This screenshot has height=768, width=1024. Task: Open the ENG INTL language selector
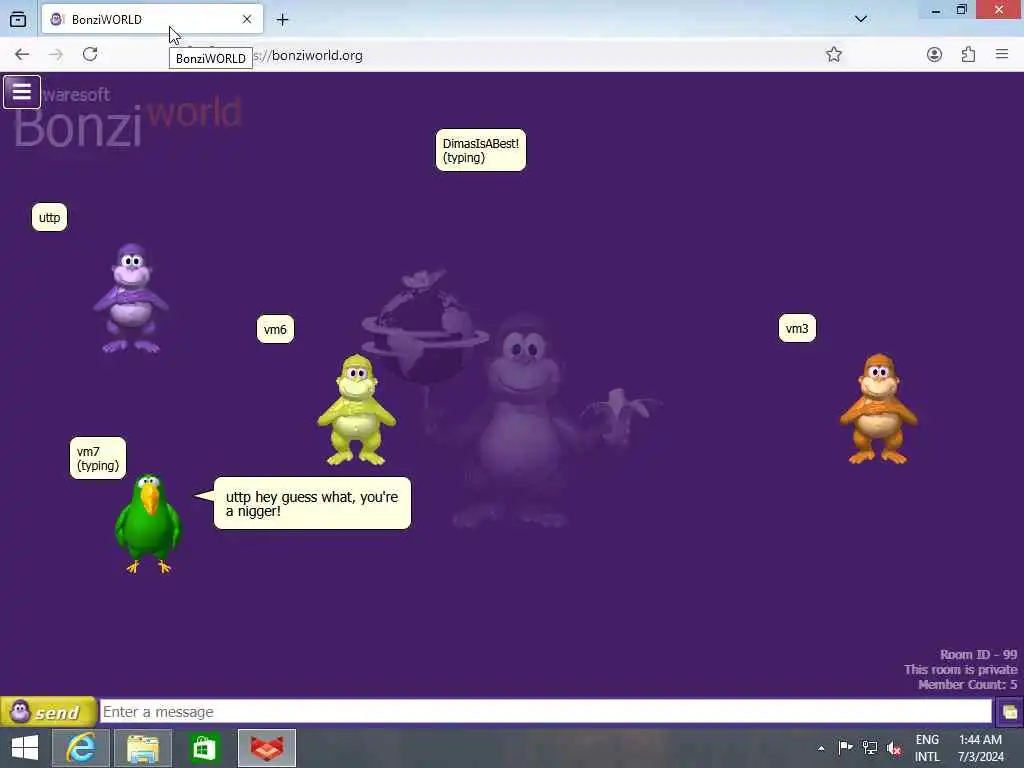coord(927,748)
